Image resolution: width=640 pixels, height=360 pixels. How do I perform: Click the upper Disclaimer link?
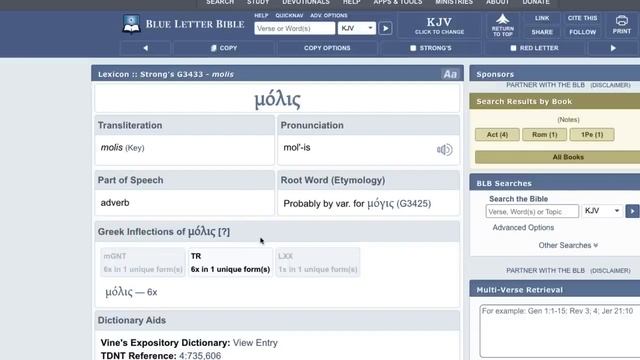(x=610, y=85)
